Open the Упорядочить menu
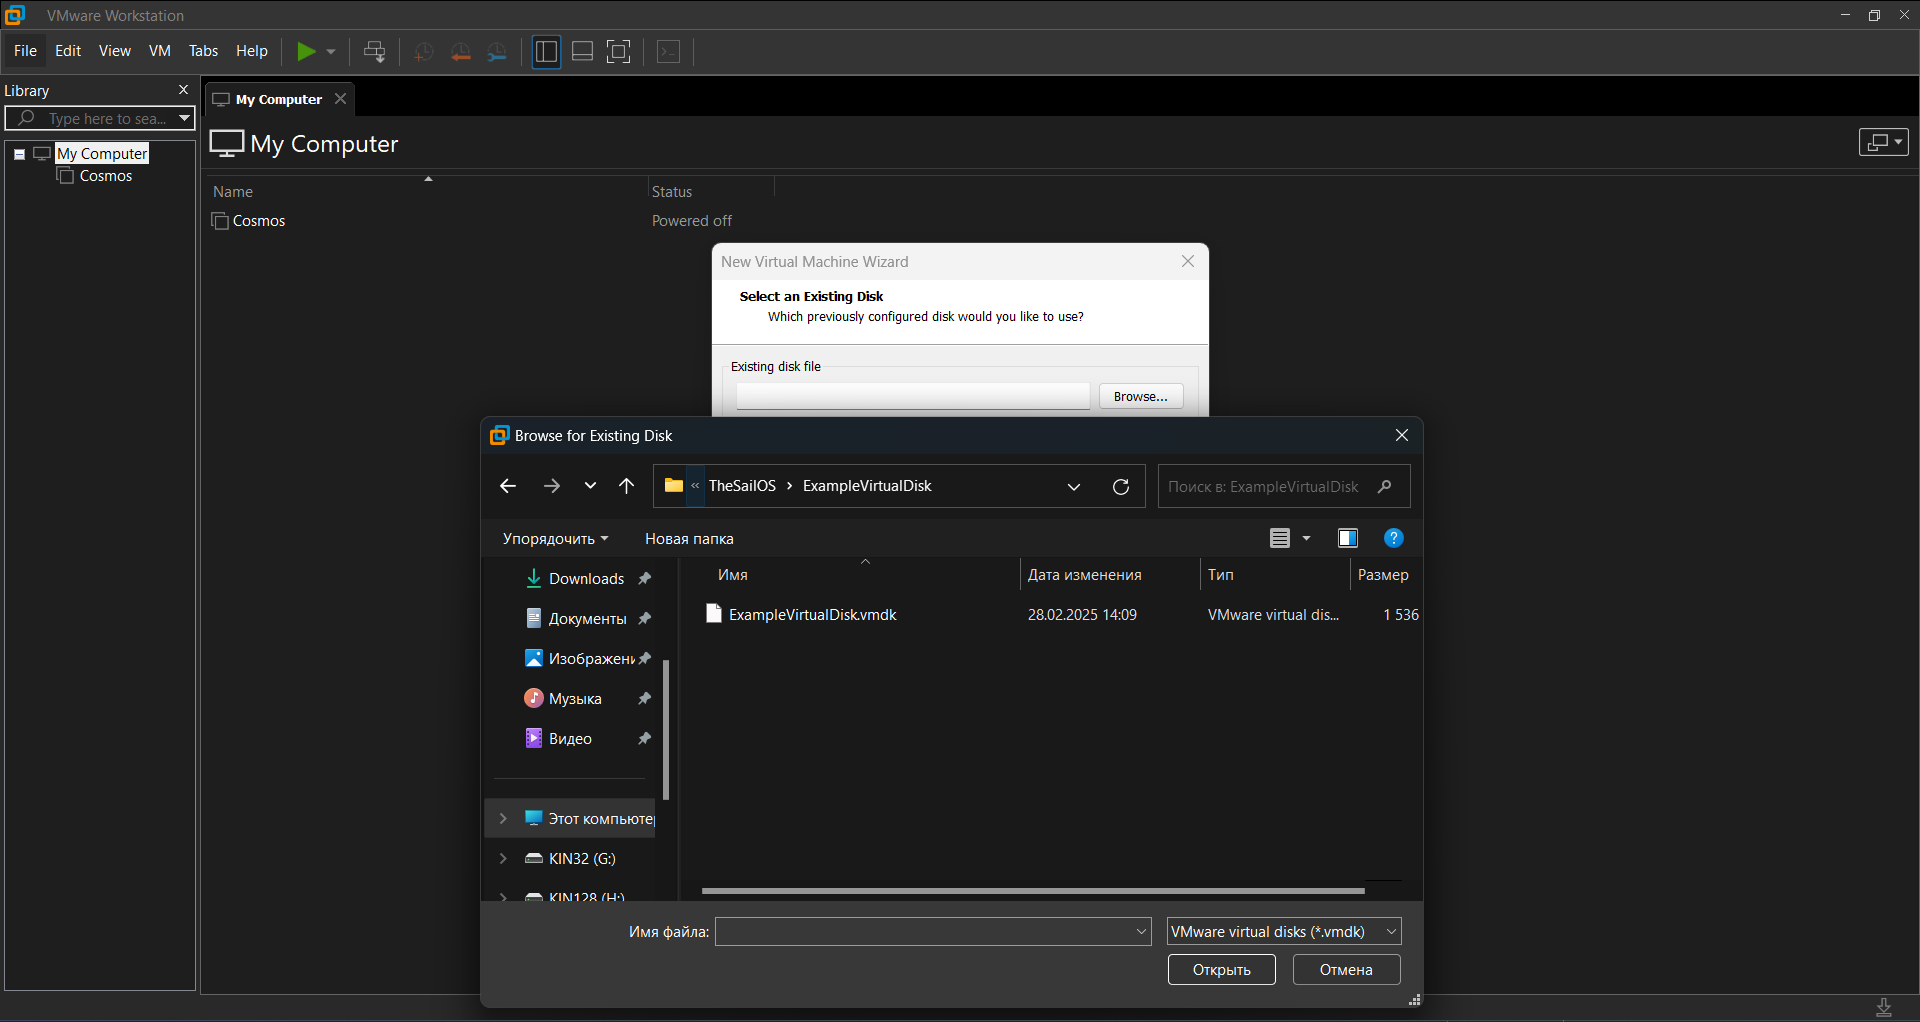This screenshot has width=1920, height=1022. (x=555, y=539)
